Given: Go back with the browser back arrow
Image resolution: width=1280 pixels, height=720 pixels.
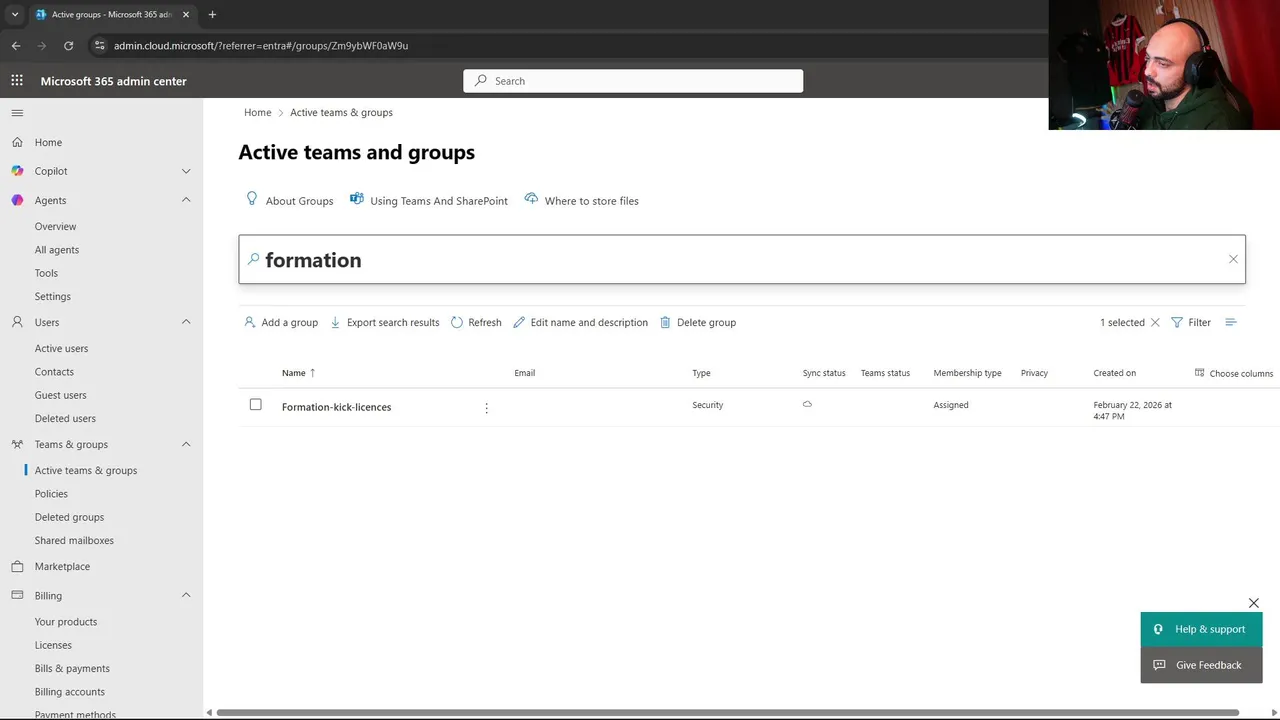Looking at the screenshot, I should [x=16, y=45].
